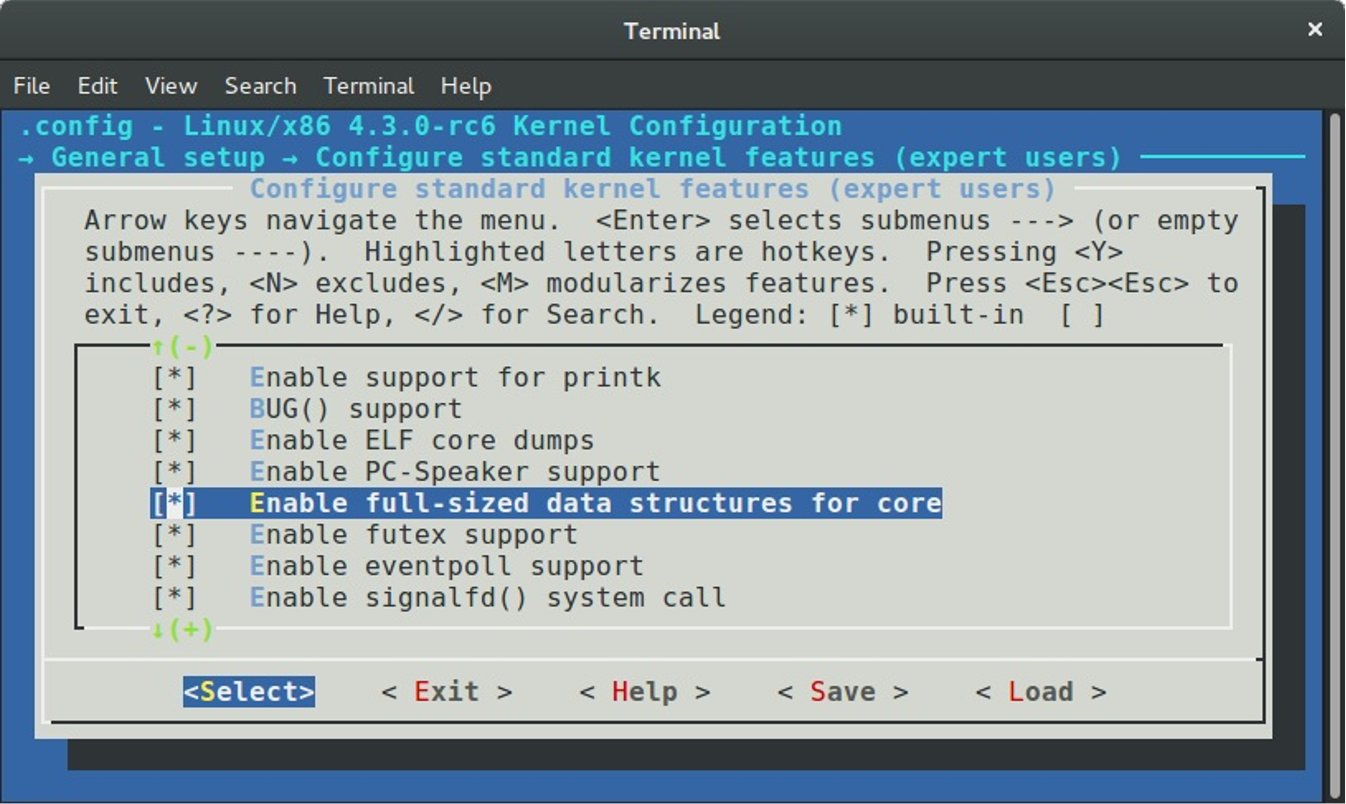This screenshot has width=1346, height=804.
Task: Toggle Enable PC-Speaker support checkbox
Action: (175, 472)
